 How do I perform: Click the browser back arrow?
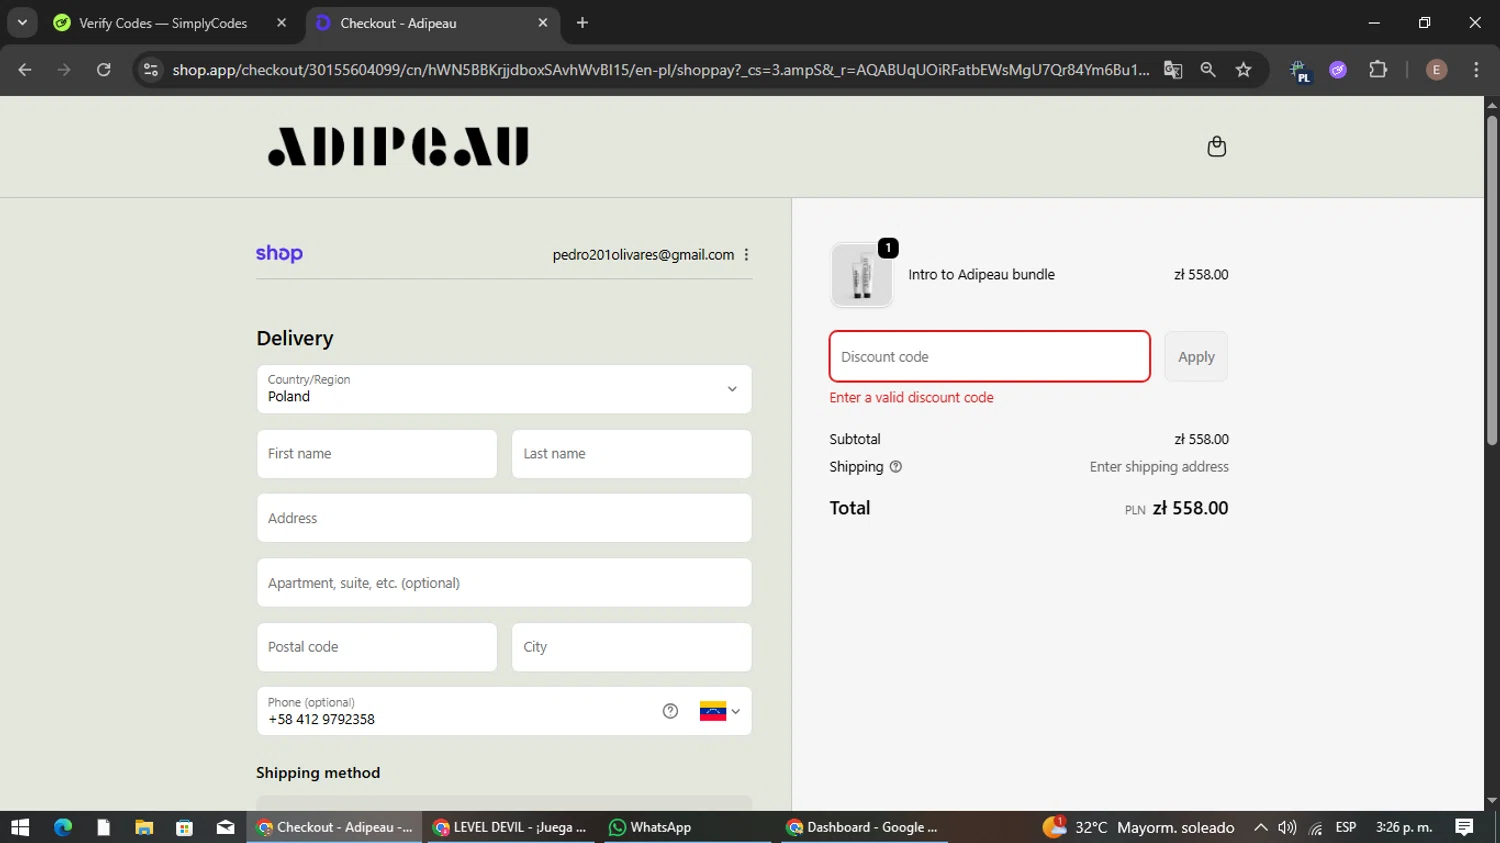coord(25,70)
